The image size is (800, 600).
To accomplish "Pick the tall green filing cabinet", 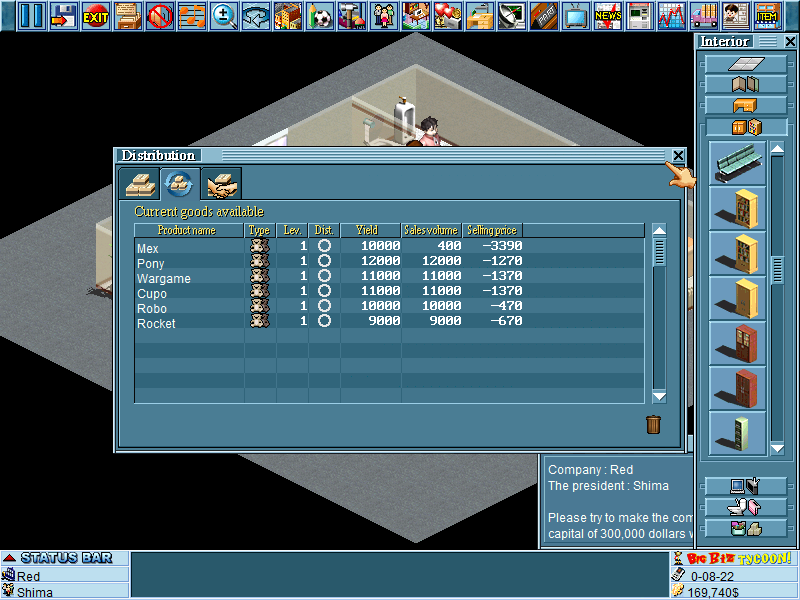I will 738,434.
